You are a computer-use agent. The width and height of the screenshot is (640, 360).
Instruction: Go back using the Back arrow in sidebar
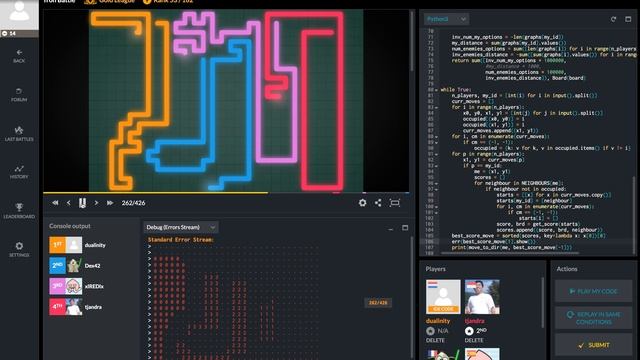click(x=19, y=56)
